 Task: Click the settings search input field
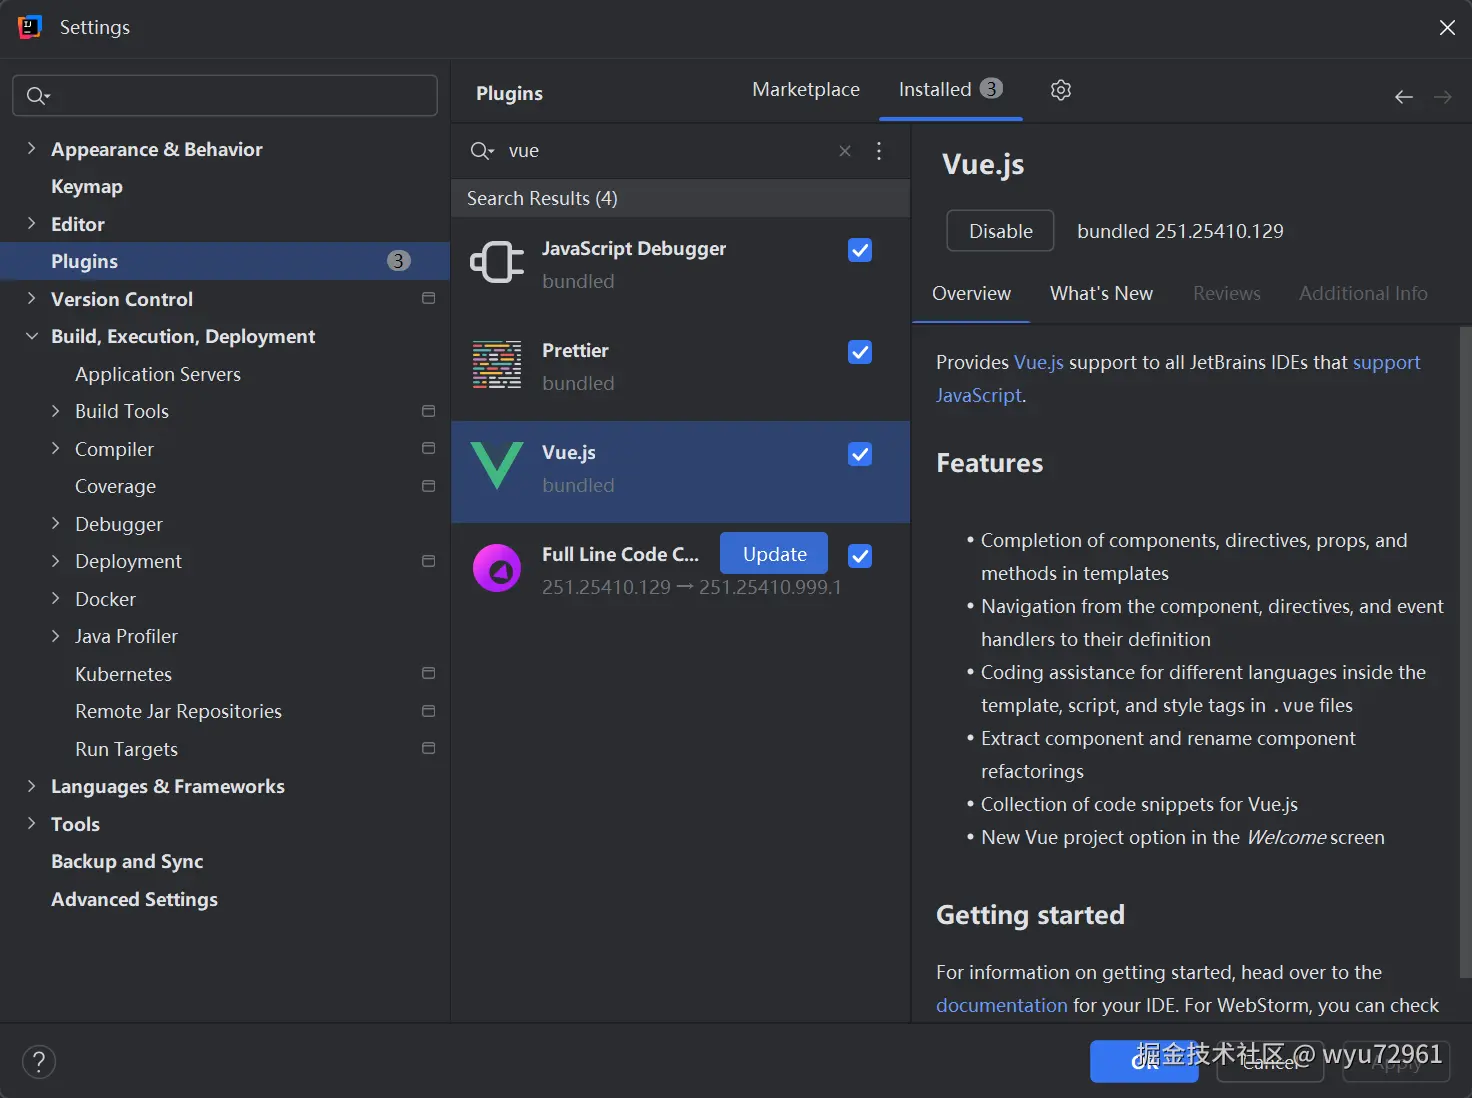[225, 96]
